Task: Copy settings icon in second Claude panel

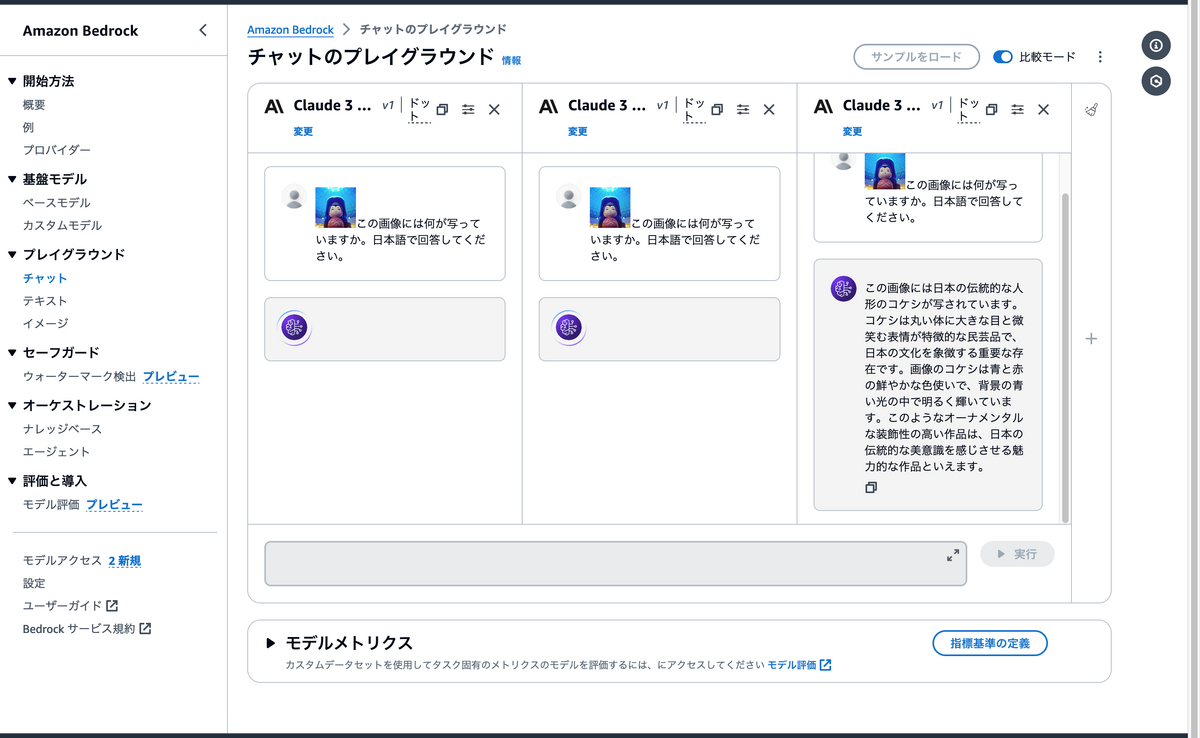Action: click(x=717, y=110)
